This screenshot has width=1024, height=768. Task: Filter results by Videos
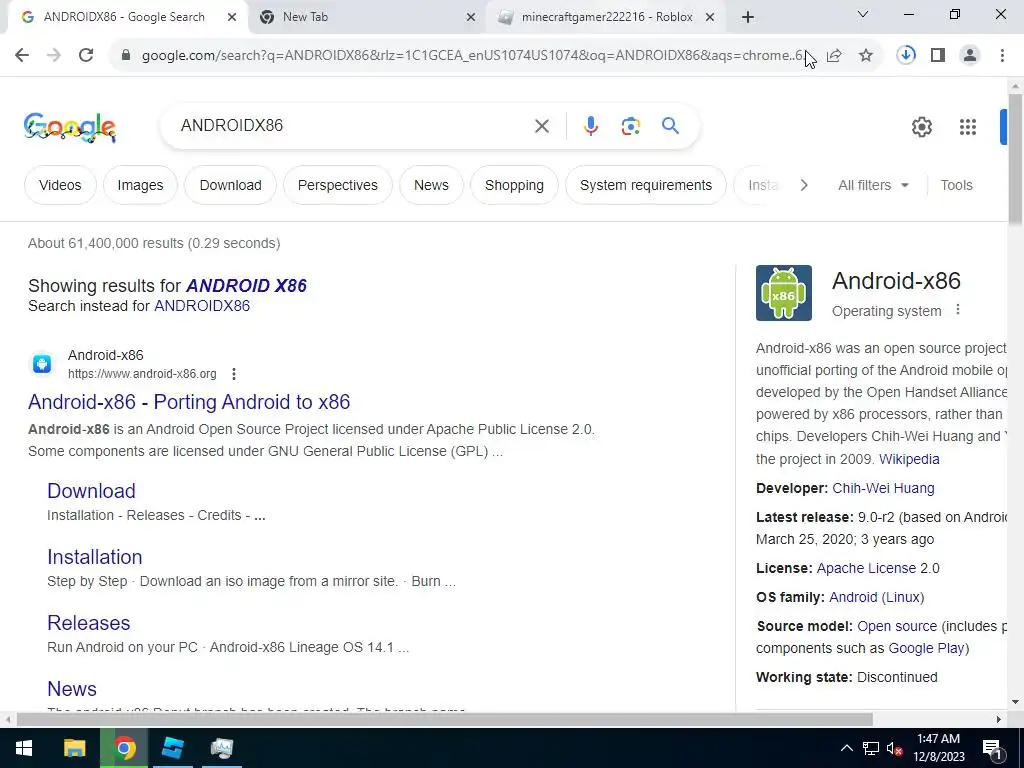click(x=60, y=185)
